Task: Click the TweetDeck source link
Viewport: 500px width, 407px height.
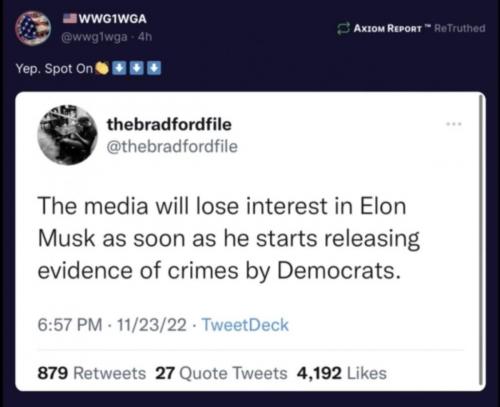Action: click(x=245, y=325)
